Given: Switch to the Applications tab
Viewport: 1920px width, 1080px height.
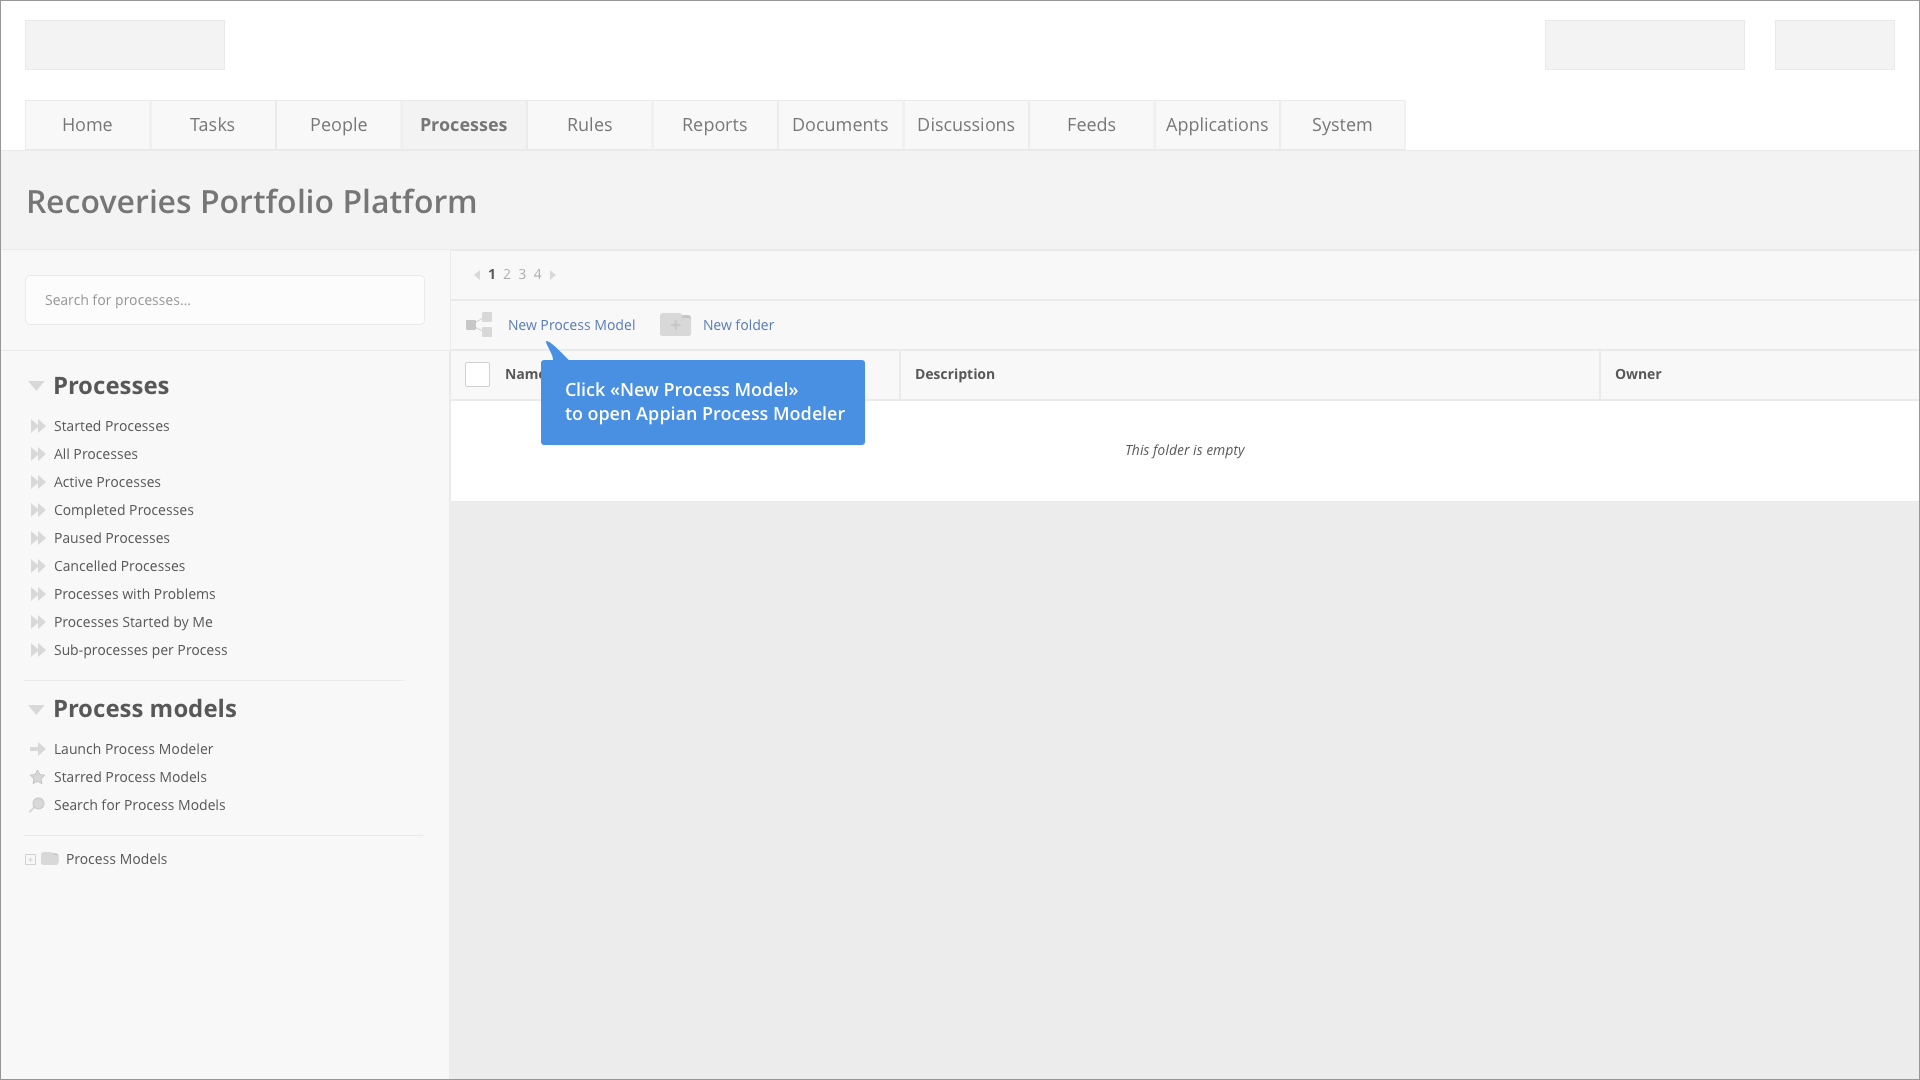Looking at the screenshot, I should [1216, 125].
